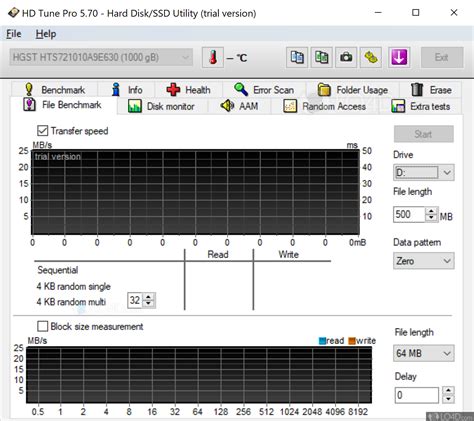Viewport: 474px width, 421px height.
Task: Close the HD Tune Pro window
Action: (454, 13)
